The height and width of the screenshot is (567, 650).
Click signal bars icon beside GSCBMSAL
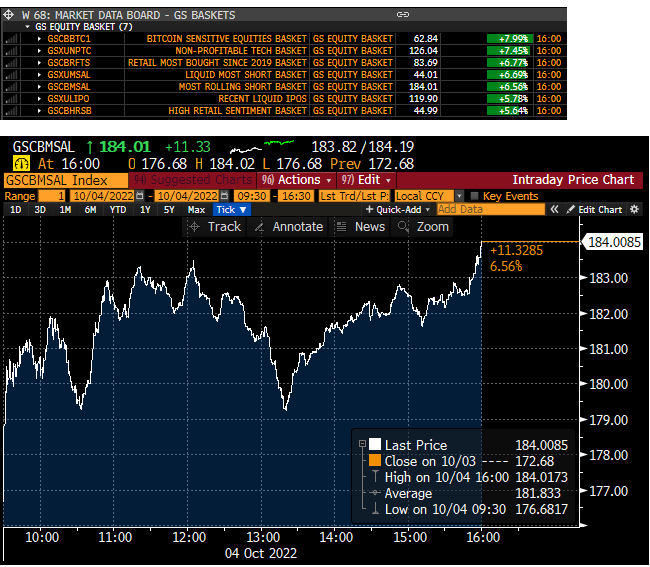(x=11, y=87)
